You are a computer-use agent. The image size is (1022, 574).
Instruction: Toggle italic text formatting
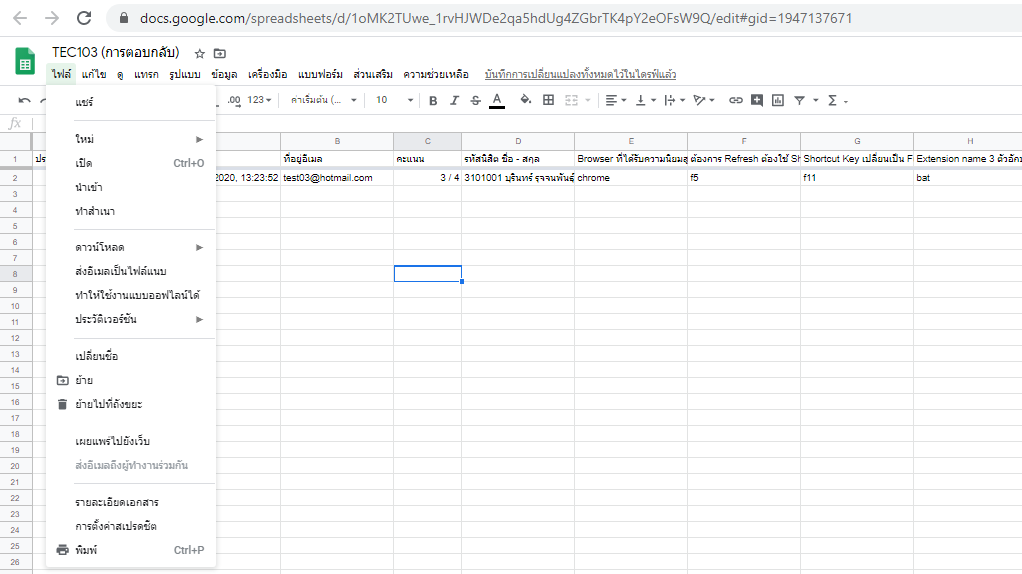click(454, 100)
